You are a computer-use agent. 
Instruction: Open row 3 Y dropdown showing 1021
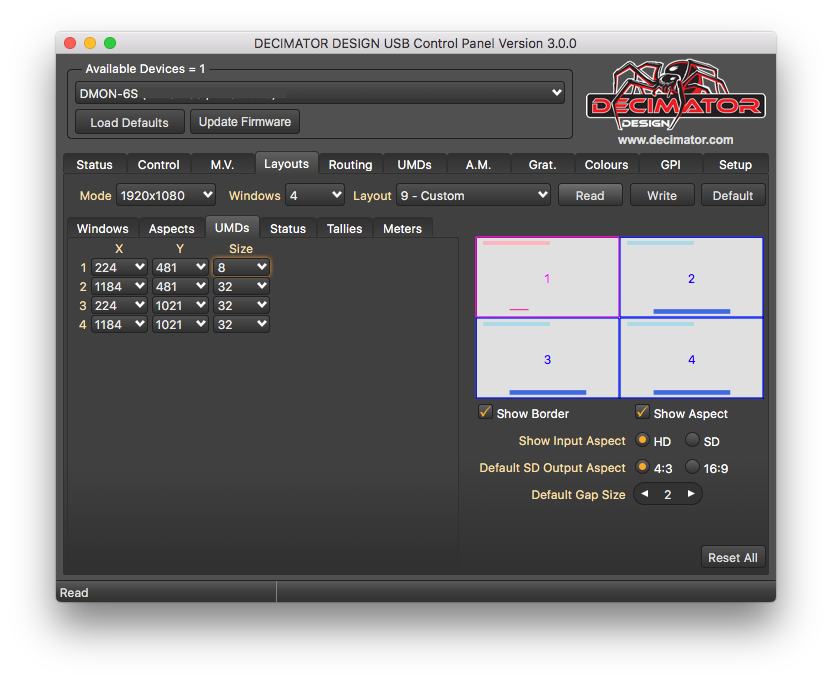pyautogui.click(x=180, y=306)
